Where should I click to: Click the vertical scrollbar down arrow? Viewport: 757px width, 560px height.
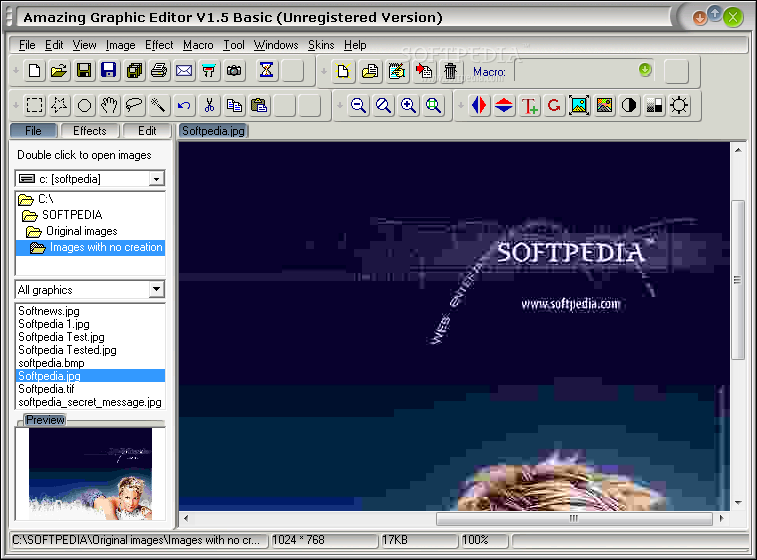click(x=738, y=503)
